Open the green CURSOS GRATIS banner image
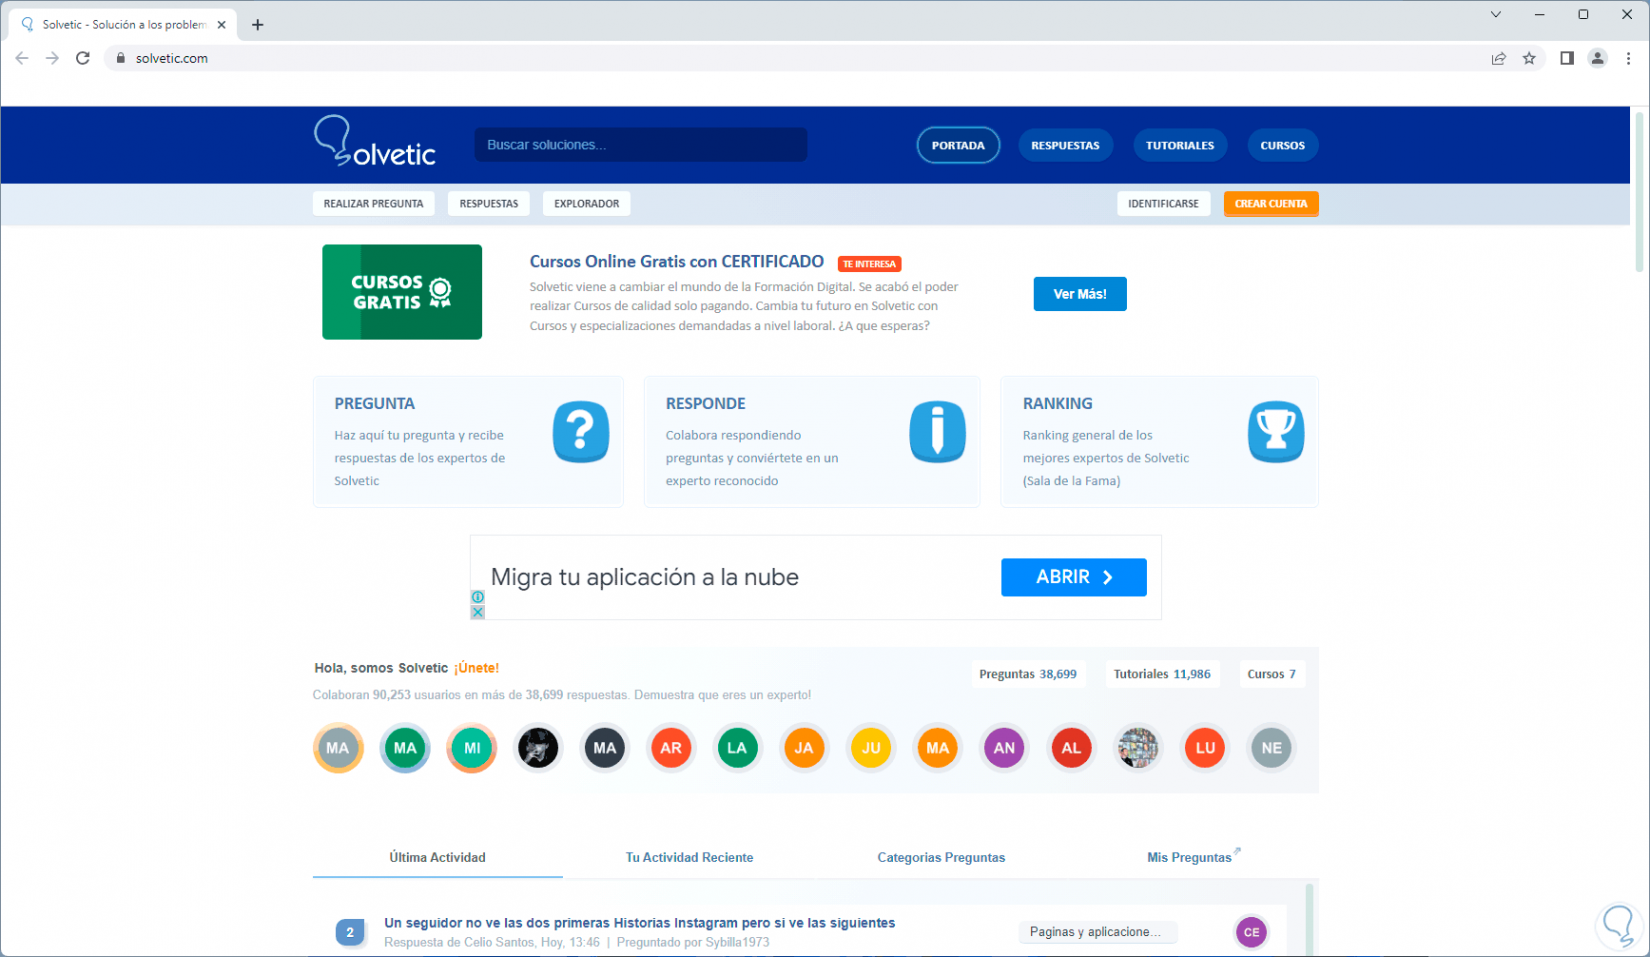The image size is (1650, 957). point(402,292)
